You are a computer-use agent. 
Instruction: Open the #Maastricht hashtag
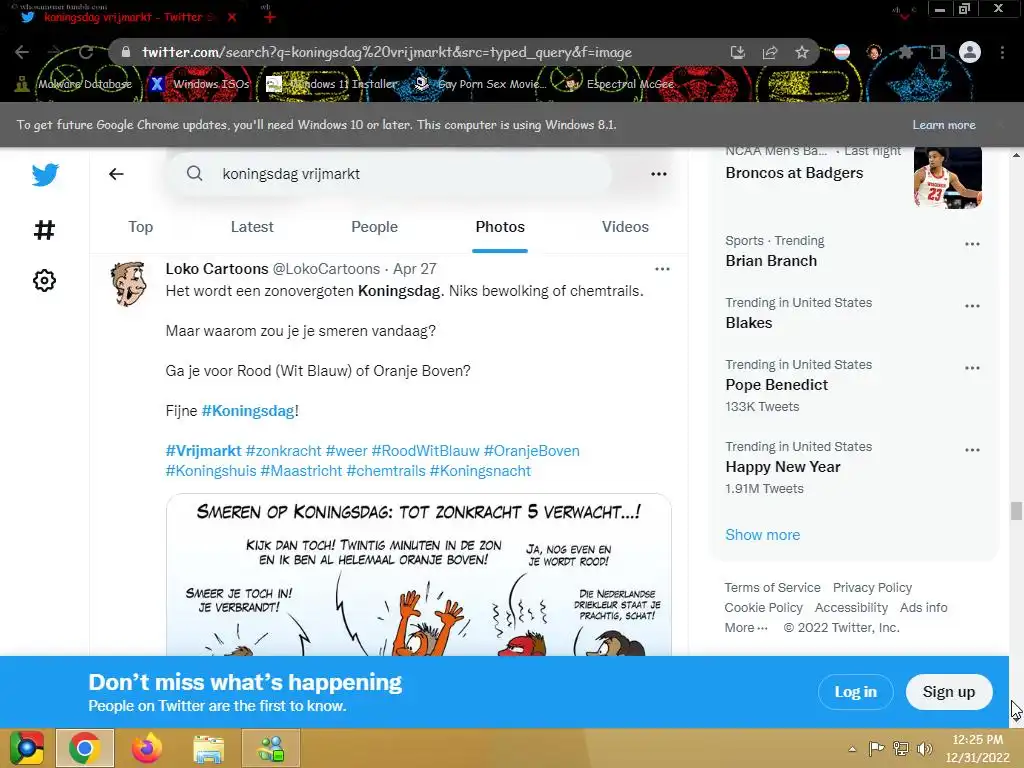point(301,471)
